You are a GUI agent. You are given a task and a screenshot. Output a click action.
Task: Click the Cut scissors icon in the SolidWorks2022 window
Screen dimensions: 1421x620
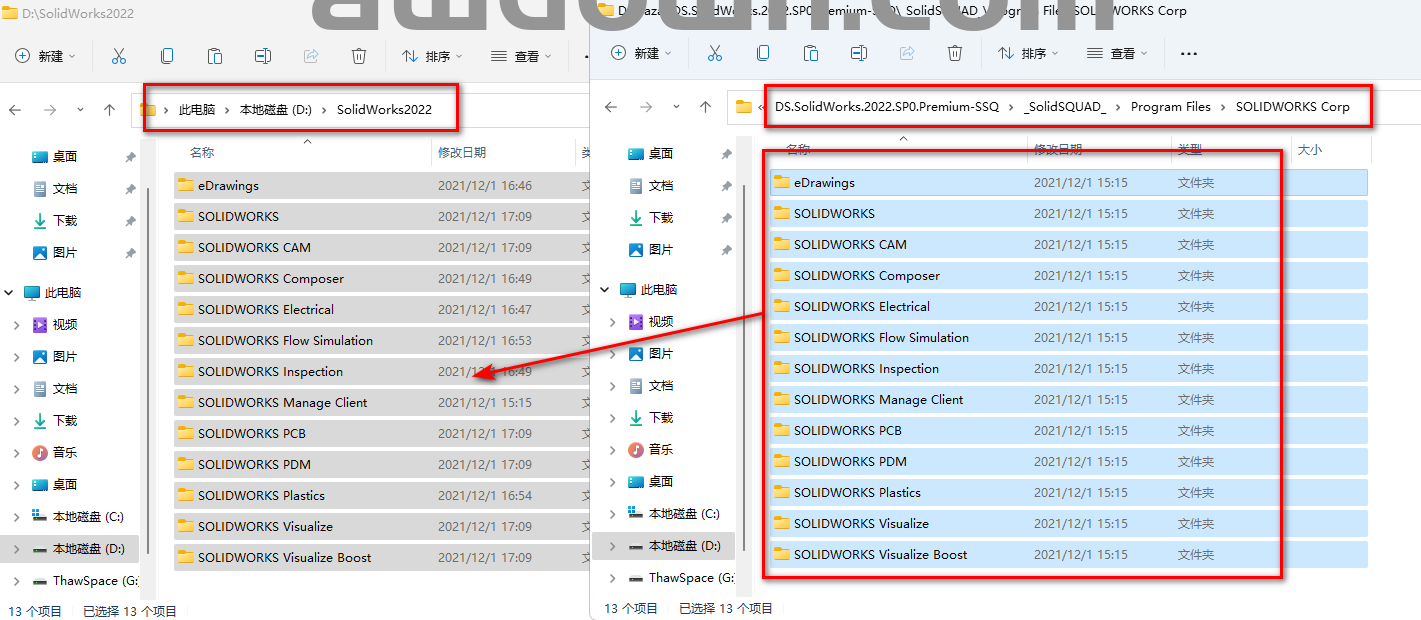(119, 56)
